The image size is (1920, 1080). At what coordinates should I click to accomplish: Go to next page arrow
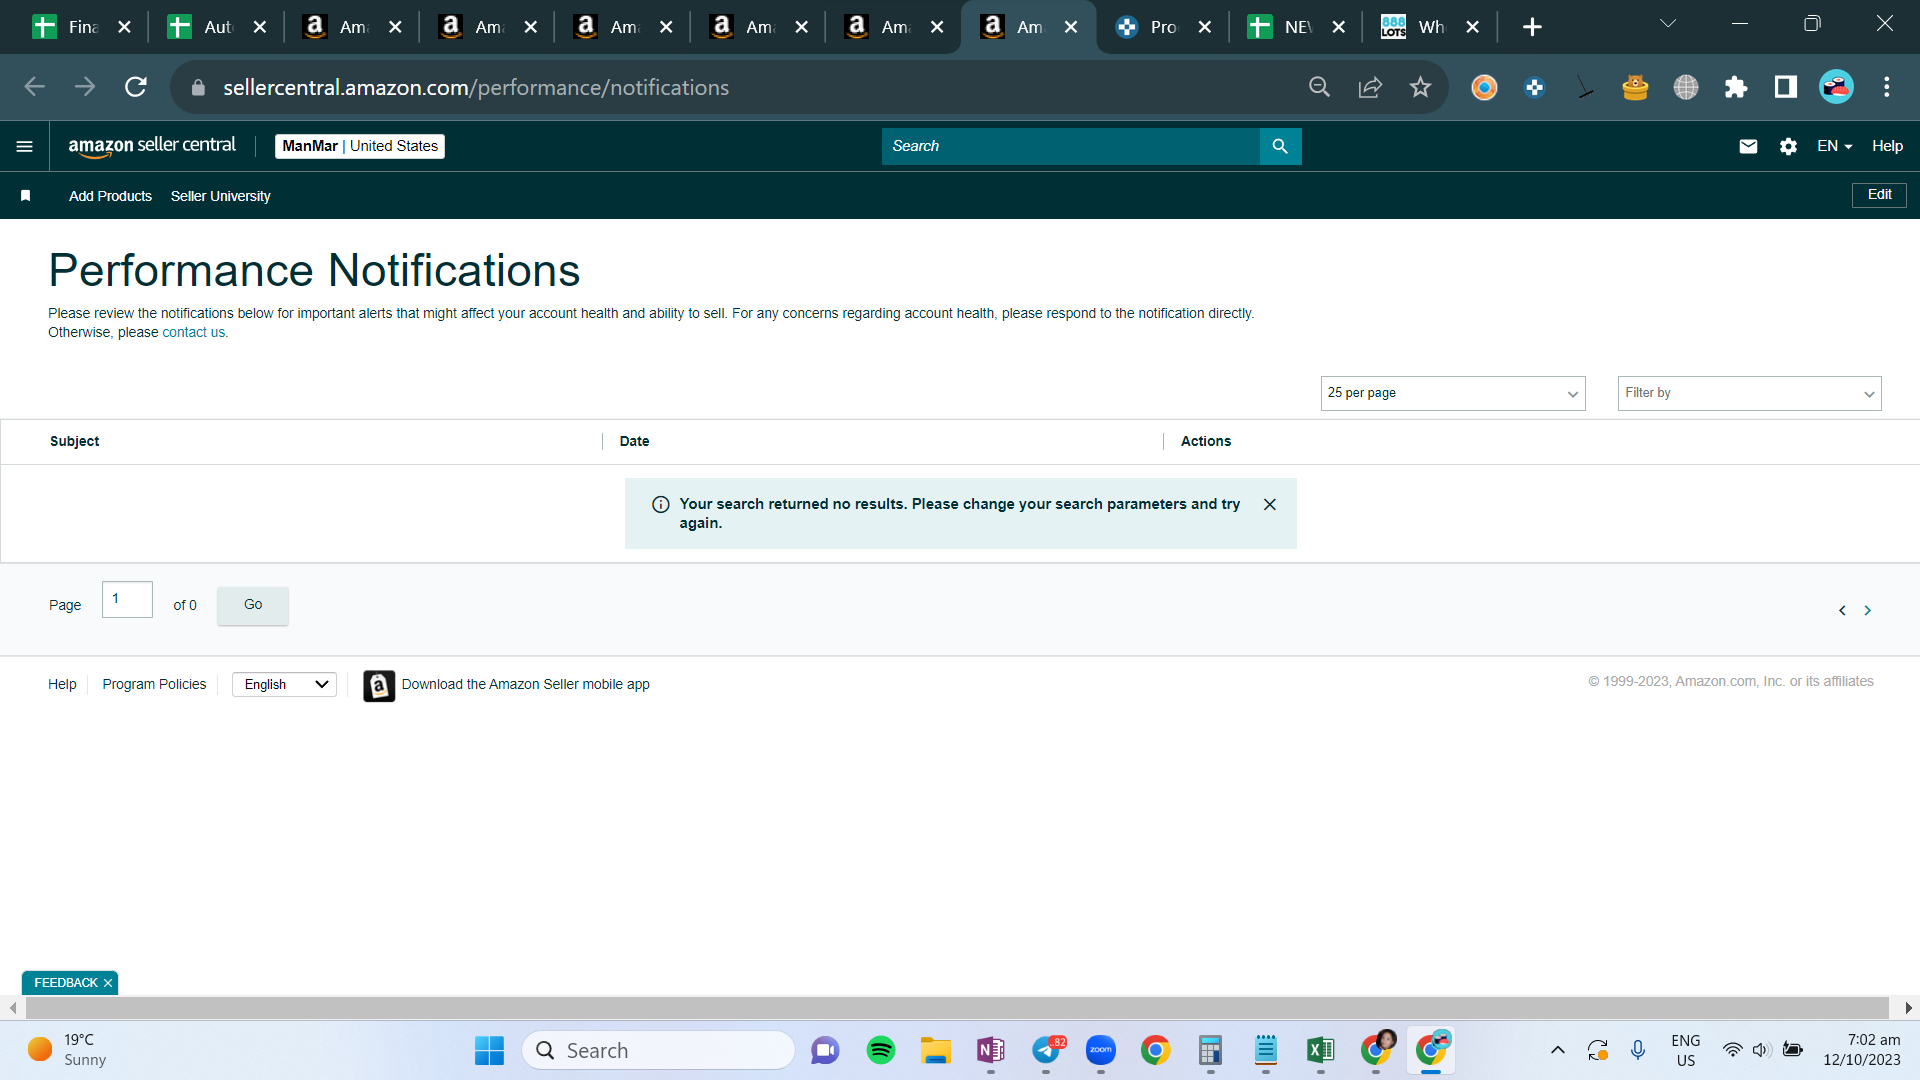point(1867,610)
